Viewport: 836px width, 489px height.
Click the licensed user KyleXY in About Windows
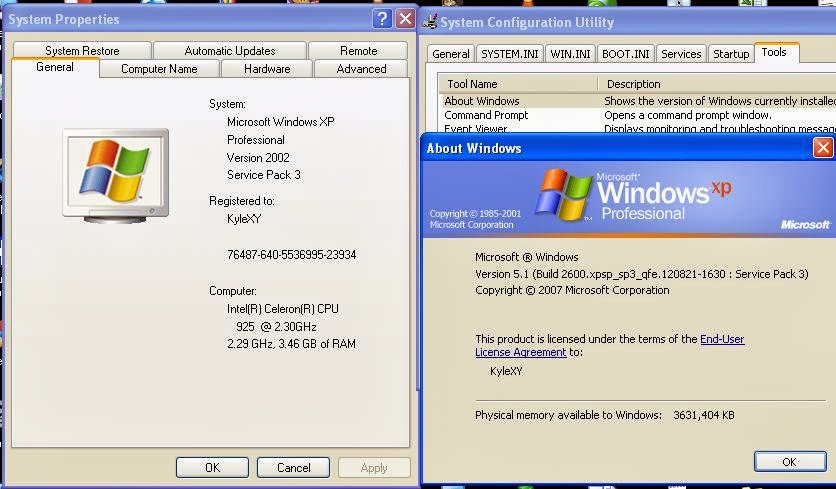click(x=506, y=371)
